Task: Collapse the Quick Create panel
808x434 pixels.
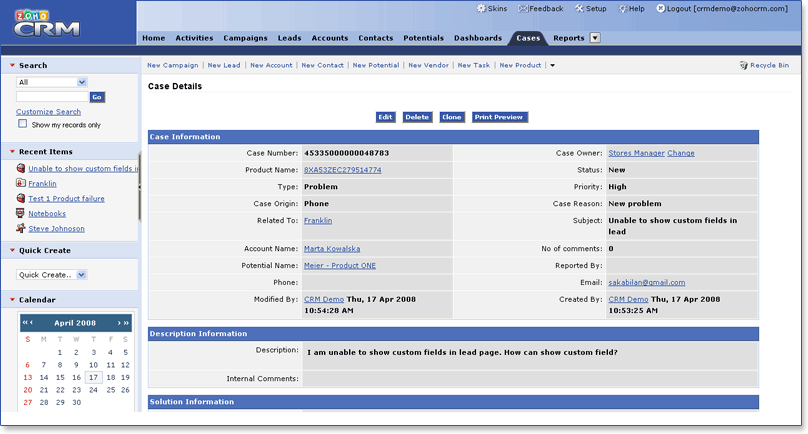Action: pos(12,250)
